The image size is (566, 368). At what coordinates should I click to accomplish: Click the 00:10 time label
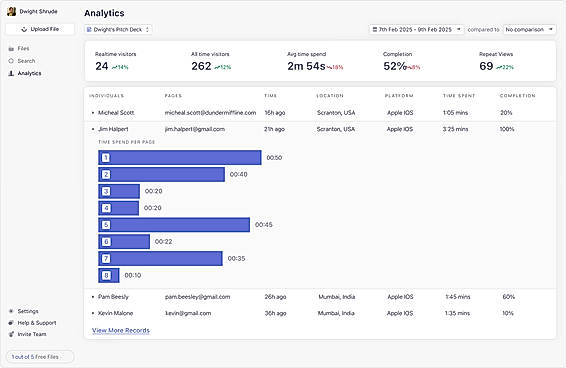(x=132, y=275)
